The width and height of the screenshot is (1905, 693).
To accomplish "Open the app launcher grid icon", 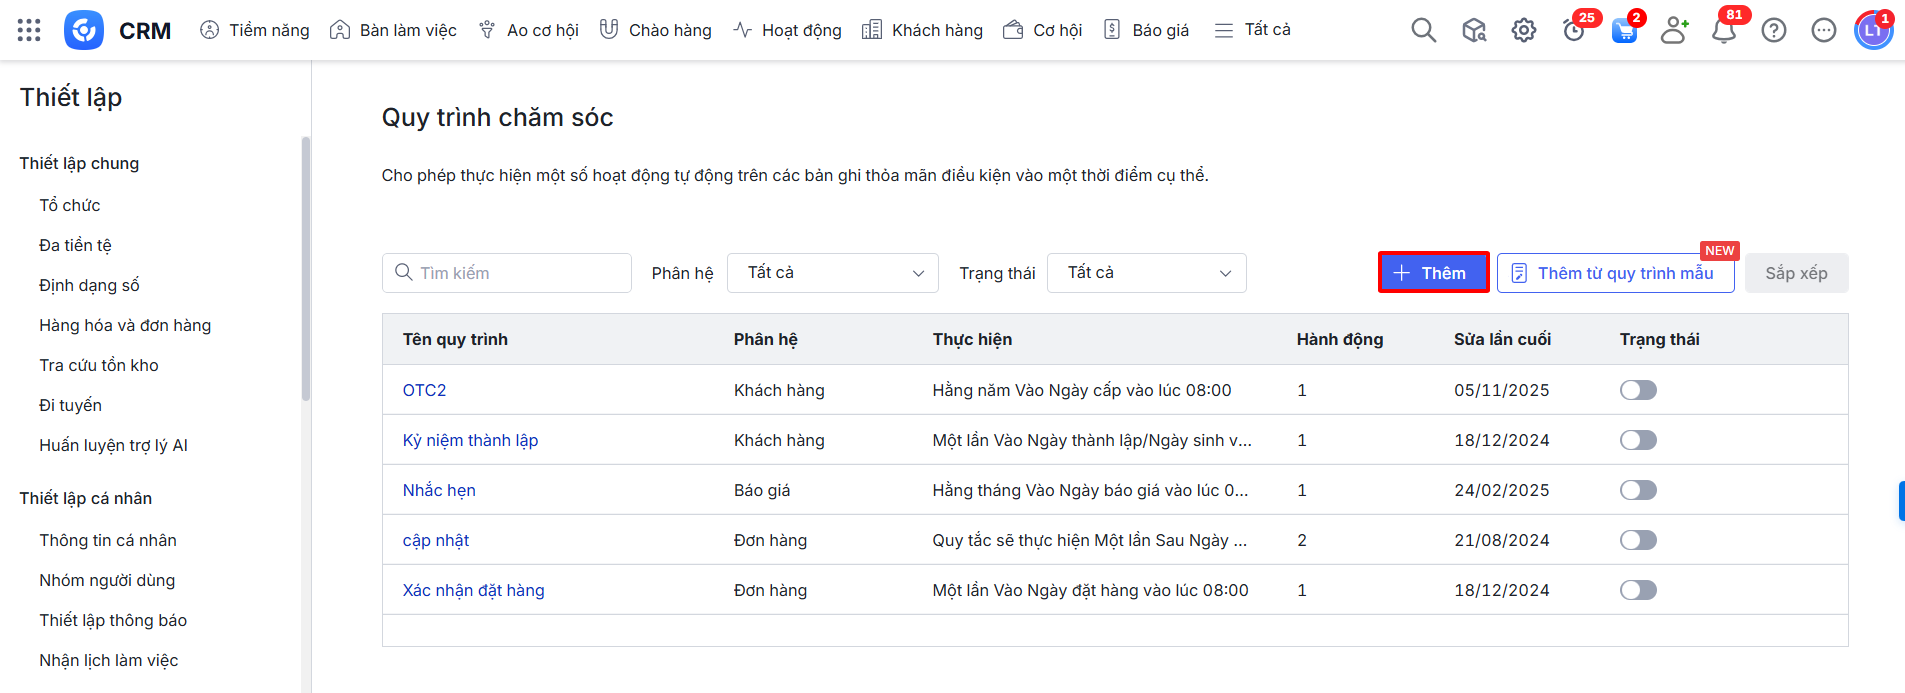I will click(x=29, y=30).
